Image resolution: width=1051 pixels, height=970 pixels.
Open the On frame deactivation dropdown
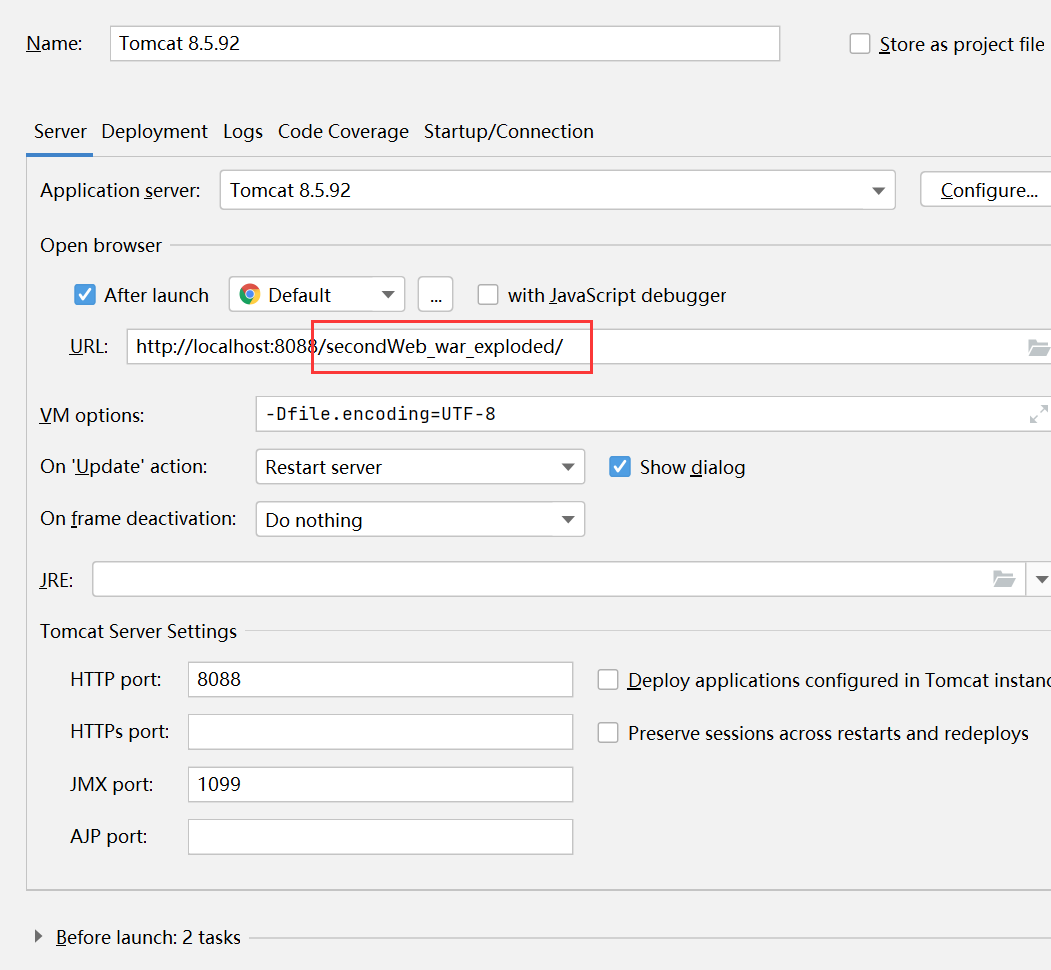coord(420,520)
